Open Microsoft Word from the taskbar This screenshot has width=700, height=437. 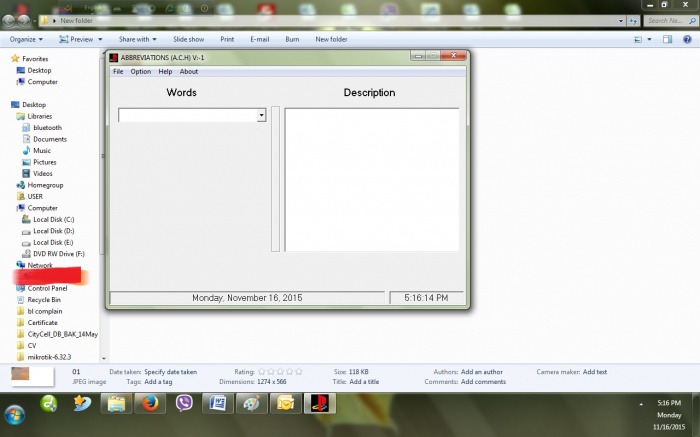pyautogui.click(x=217, y=404)
